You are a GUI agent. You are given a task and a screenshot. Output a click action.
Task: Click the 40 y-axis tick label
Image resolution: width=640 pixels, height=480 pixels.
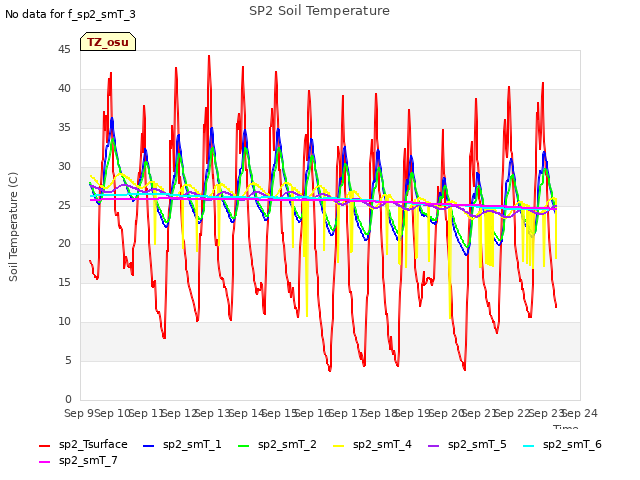64,88
